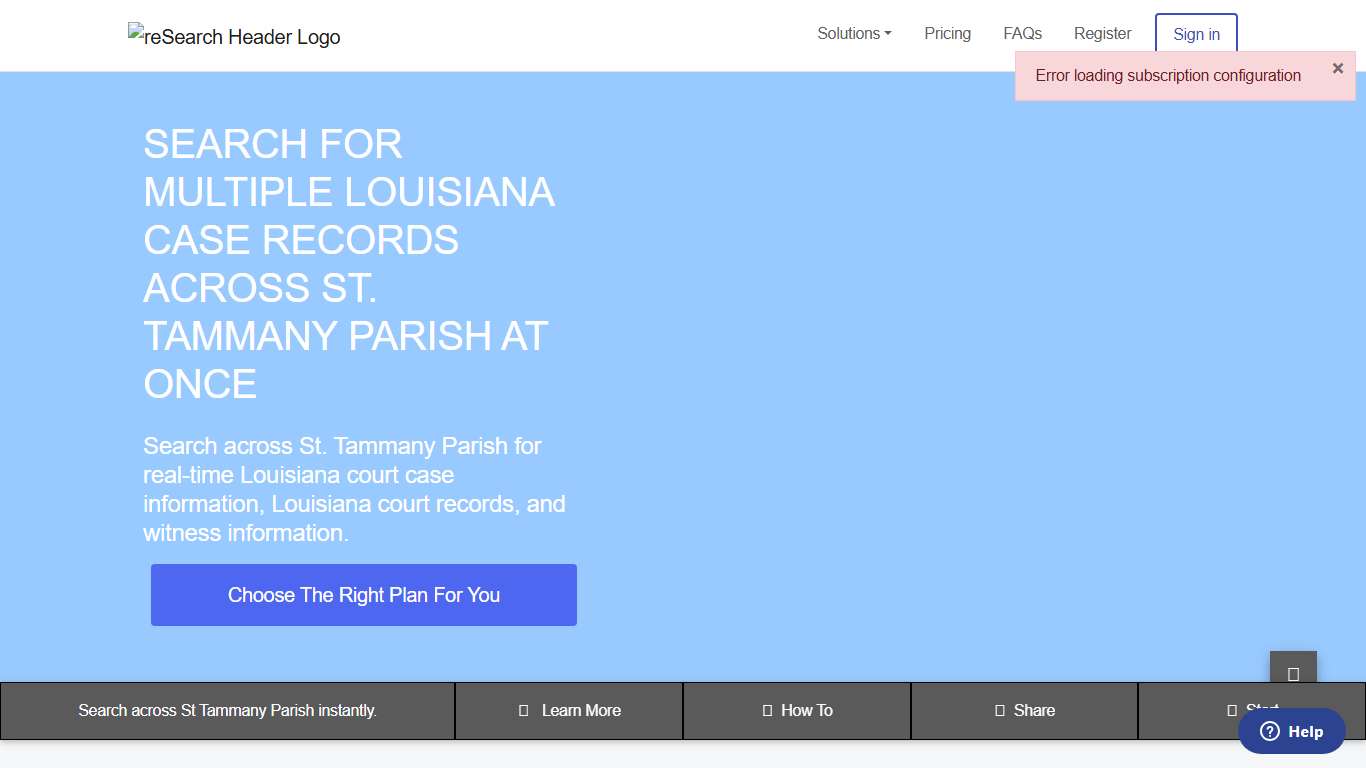Click the Share icon in bottom bar
Image resolution: width=1366 pixels, height=768 pixels.
998,710
